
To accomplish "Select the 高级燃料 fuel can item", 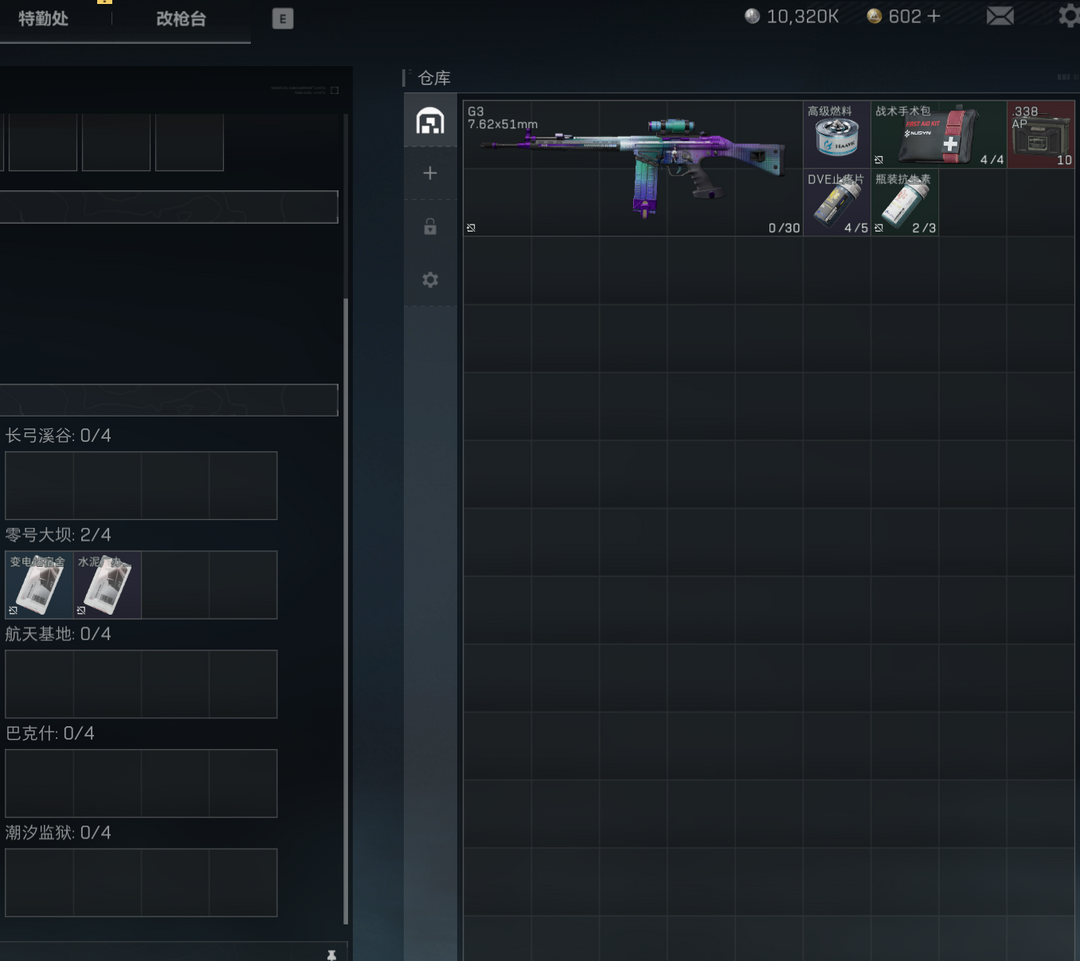I will coord(837,134).
